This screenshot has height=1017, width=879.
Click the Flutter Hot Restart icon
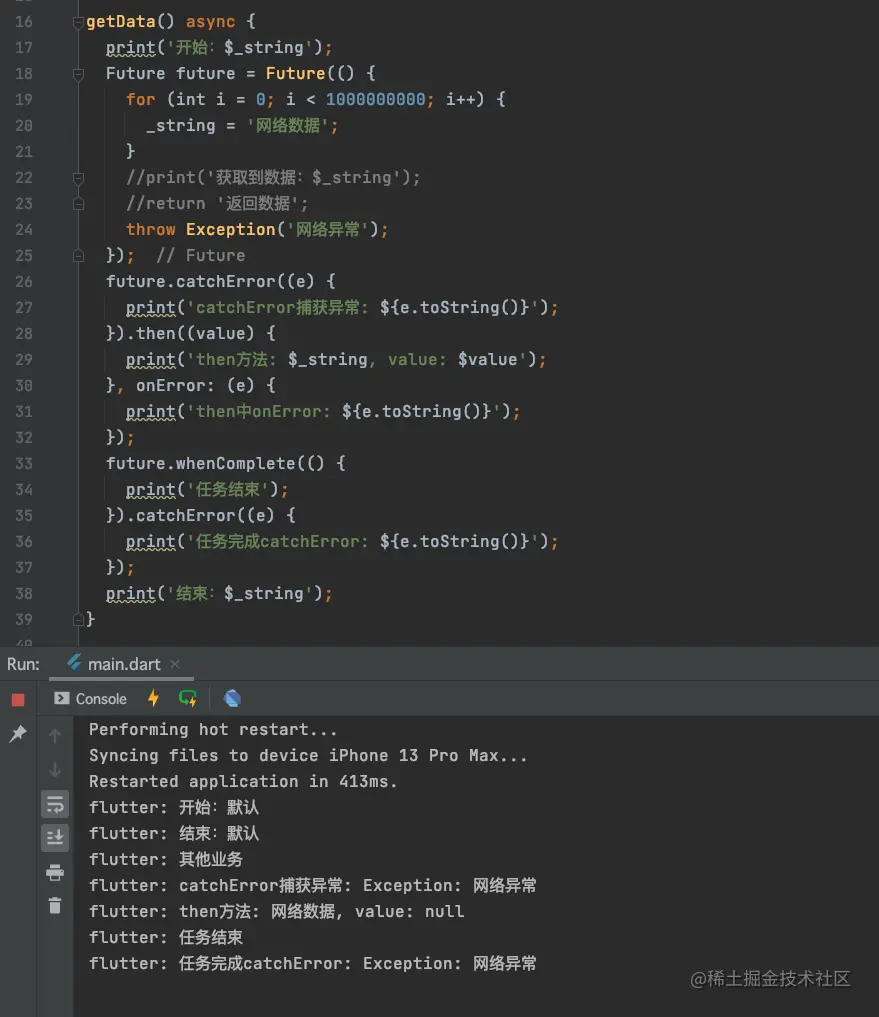[188, 698]
